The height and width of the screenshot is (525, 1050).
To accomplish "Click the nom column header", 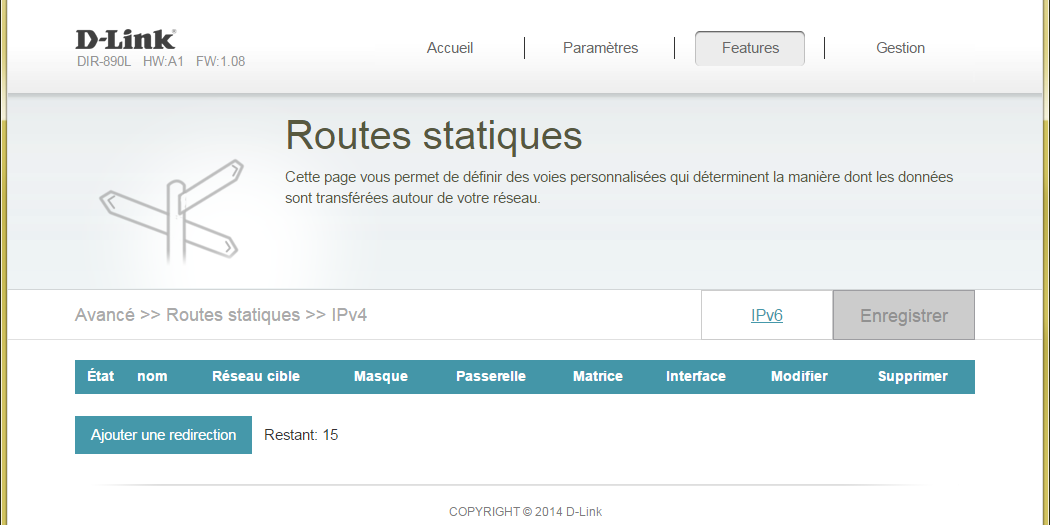I will pyautogui.click(x=152, y=377).
